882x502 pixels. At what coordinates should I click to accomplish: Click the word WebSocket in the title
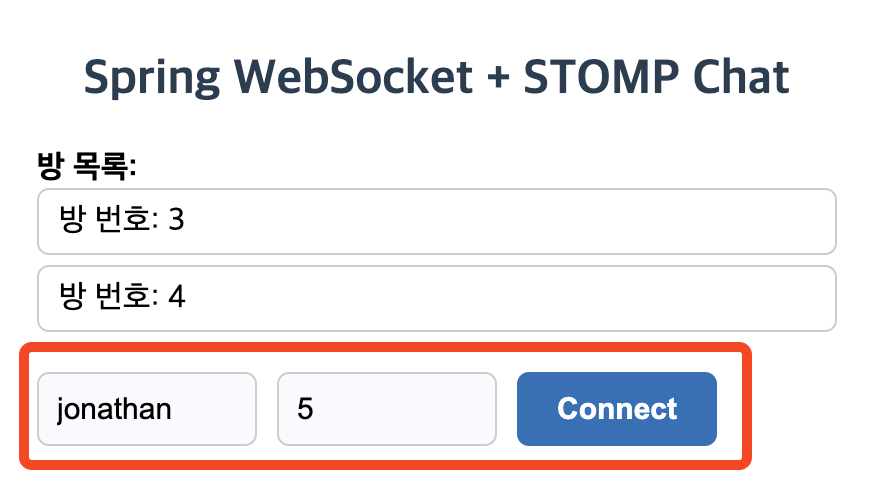click(x=353, y=77)
